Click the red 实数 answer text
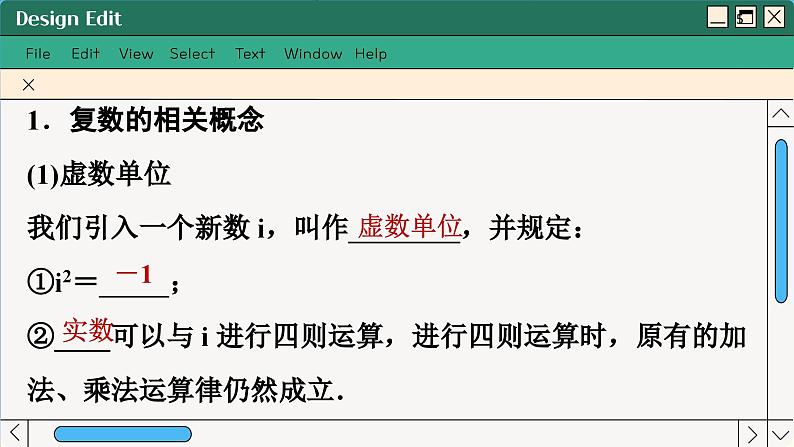Image resolution: width=794 pixels, height=447 pixels. point(87,328)
